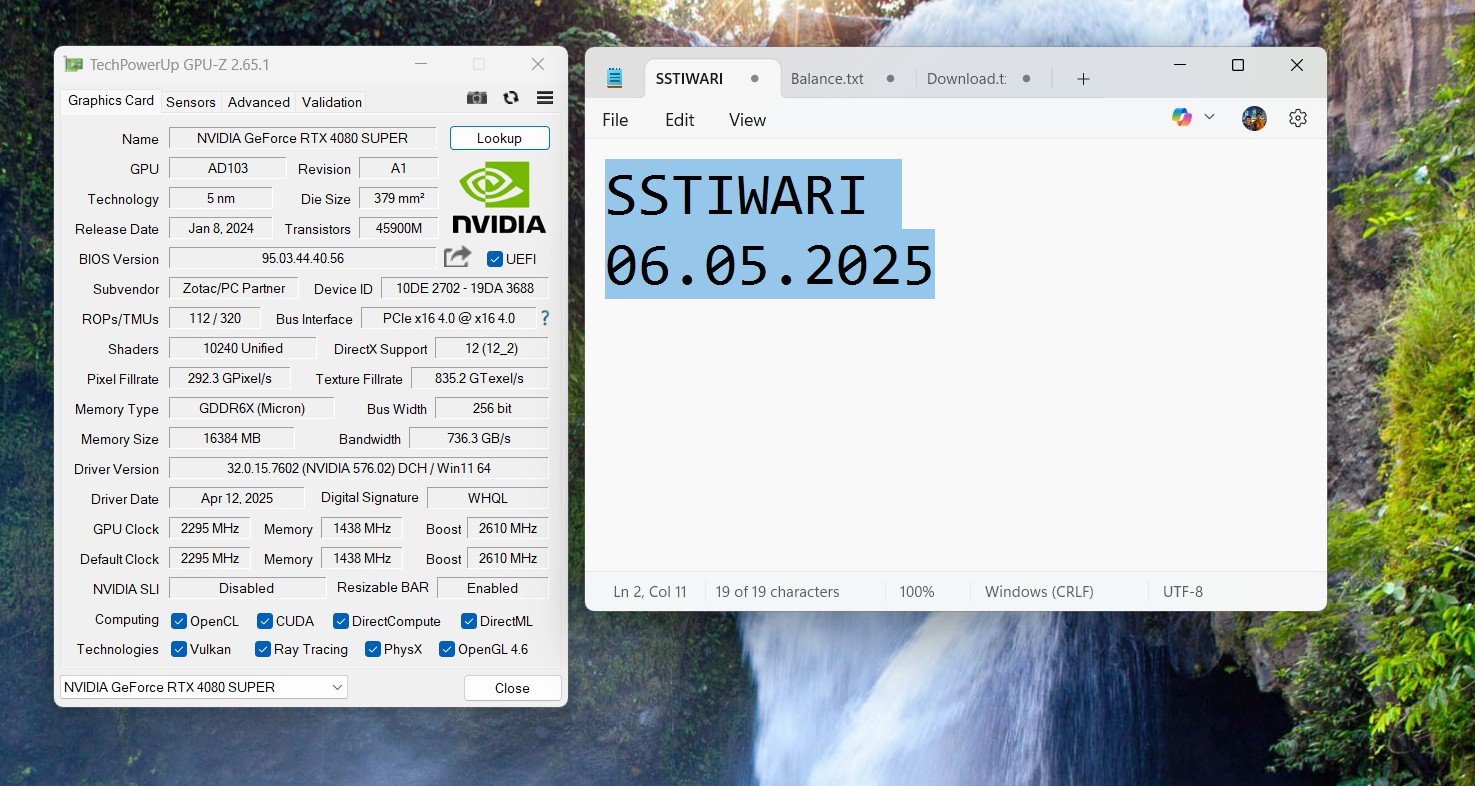This screenshot has width=1475, height=786.
Task: Take a GPU-Z screenshot with camera icon
Action: click(x=477, y=98)
